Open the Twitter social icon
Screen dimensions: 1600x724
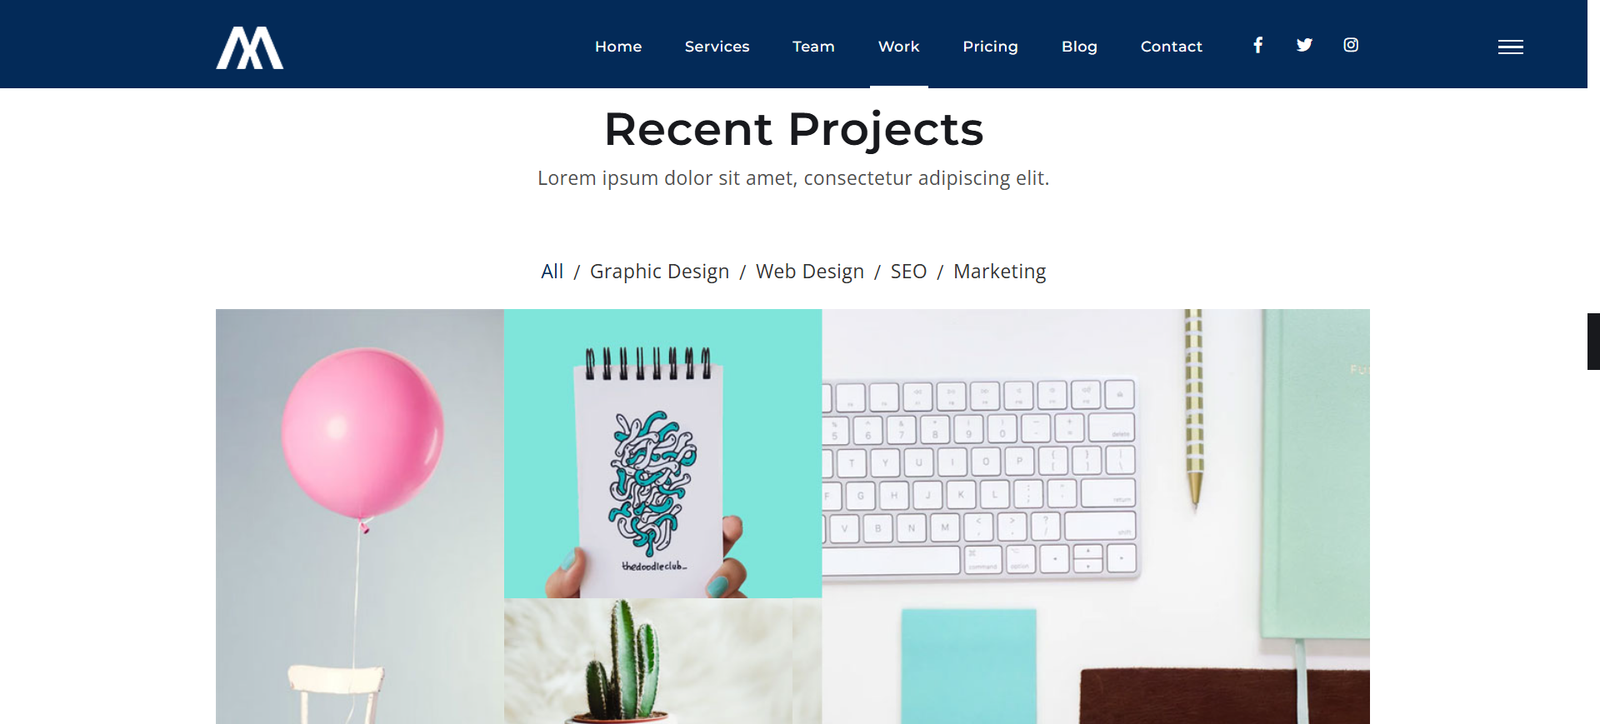point(1304,45)
